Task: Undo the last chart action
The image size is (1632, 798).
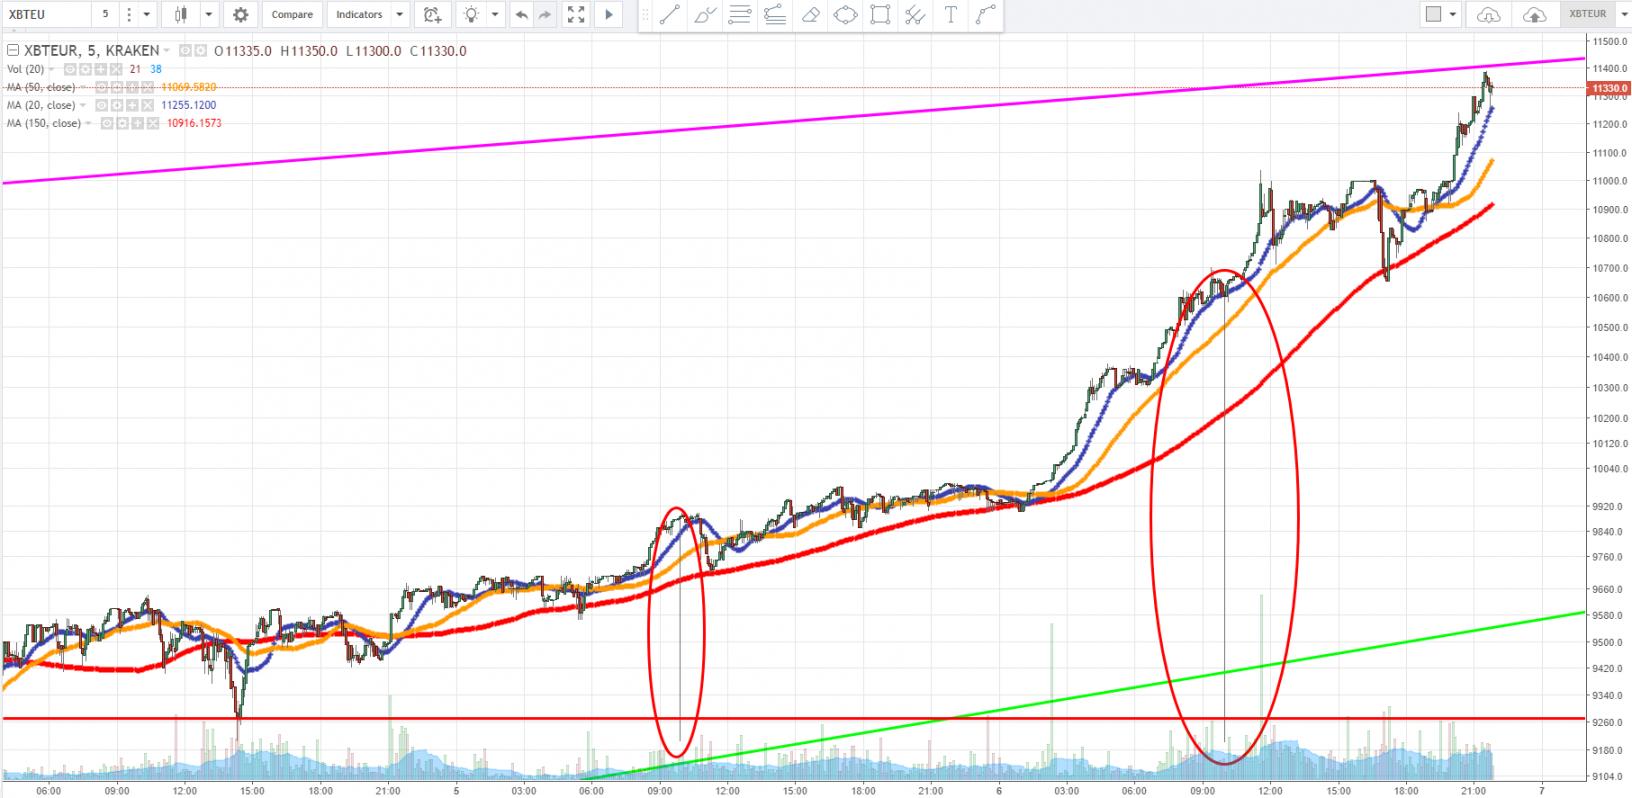Action: tap(521, 14)
